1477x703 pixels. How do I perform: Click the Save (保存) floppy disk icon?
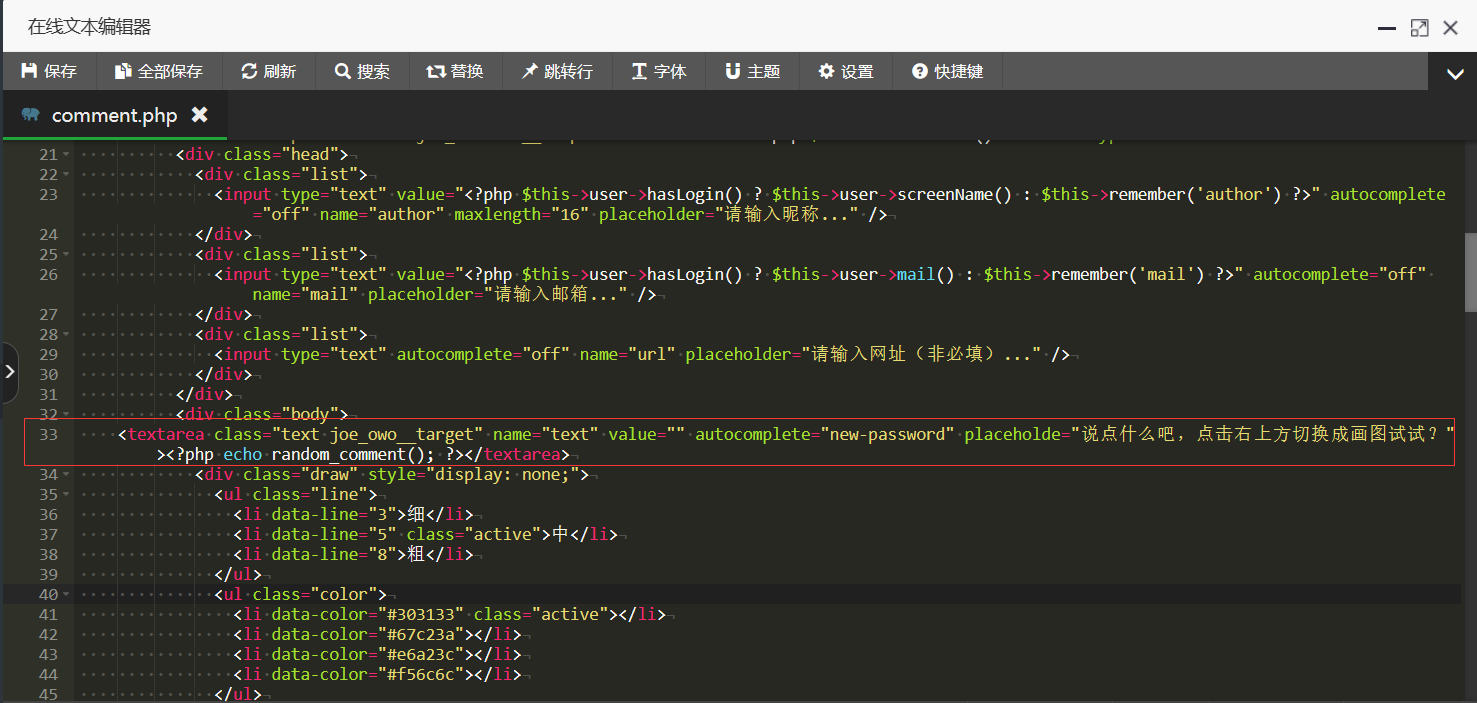[30, 72]
